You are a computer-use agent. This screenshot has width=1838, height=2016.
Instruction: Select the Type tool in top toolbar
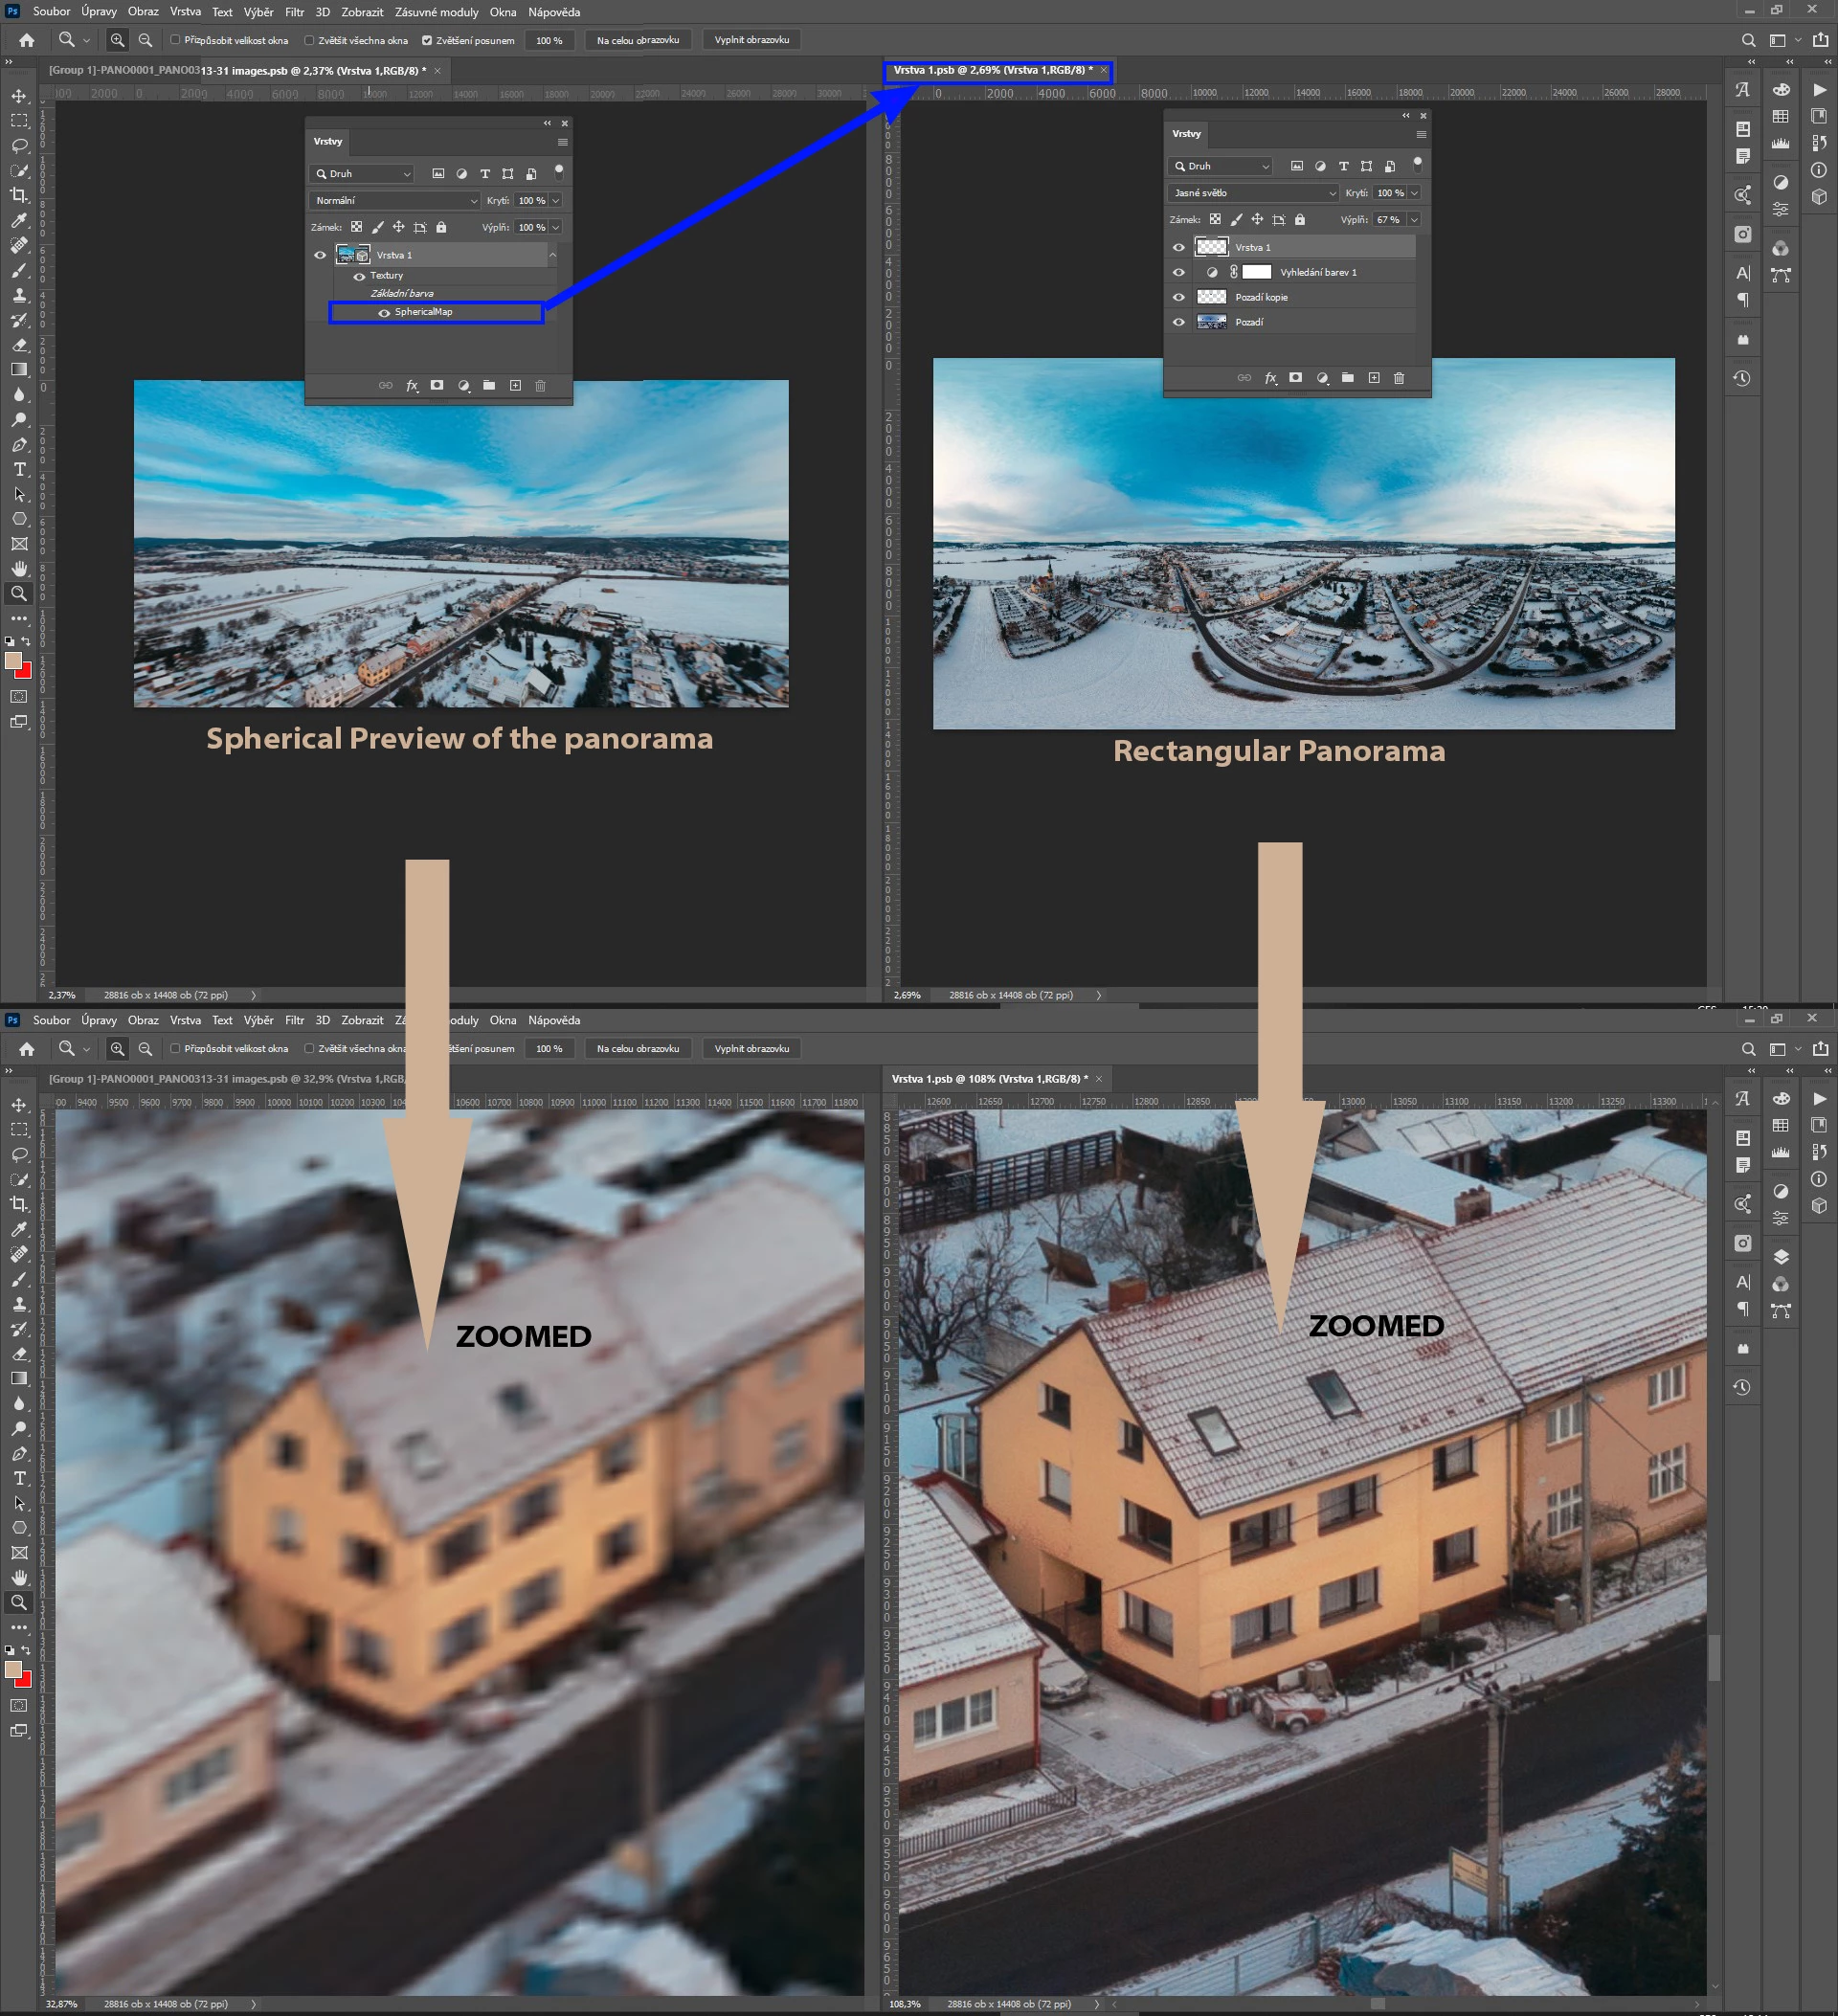(x=19, y=469)
